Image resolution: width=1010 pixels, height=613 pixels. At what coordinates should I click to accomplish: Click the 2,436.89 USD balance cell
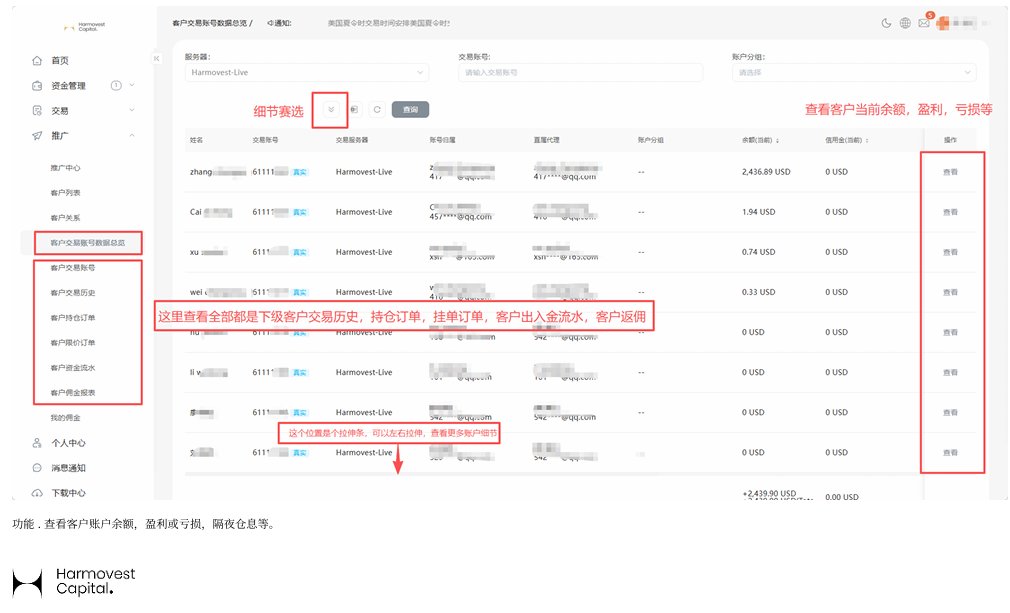coord(766,172)
